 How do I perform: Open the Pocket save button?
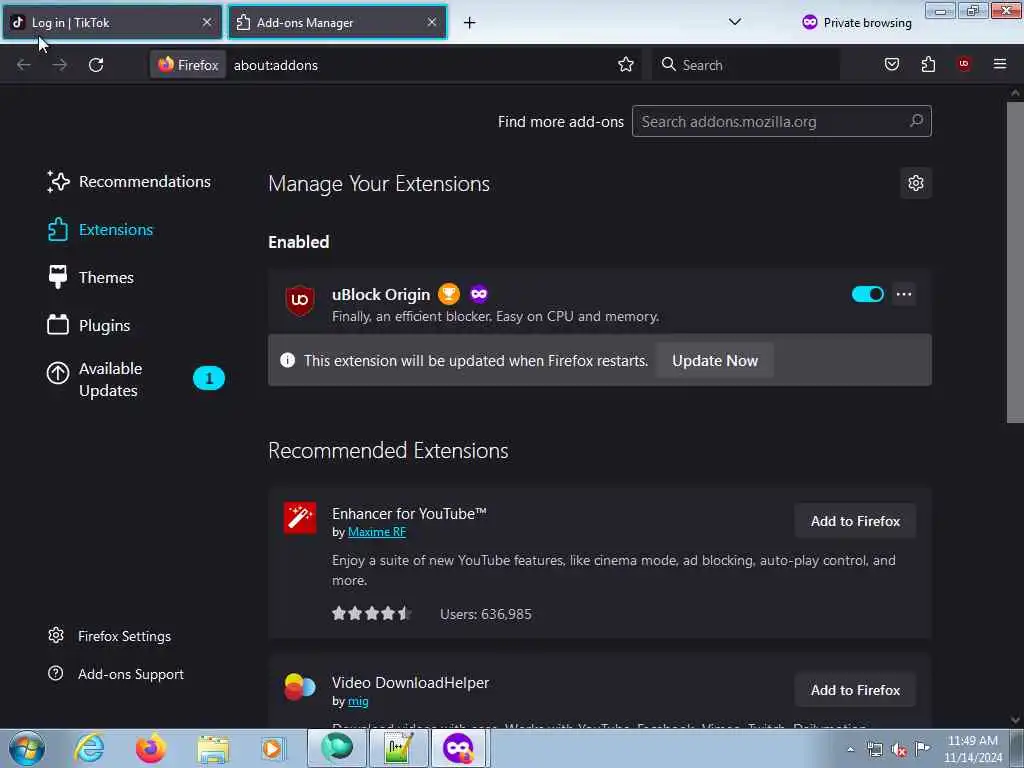[x=891, y=65]
